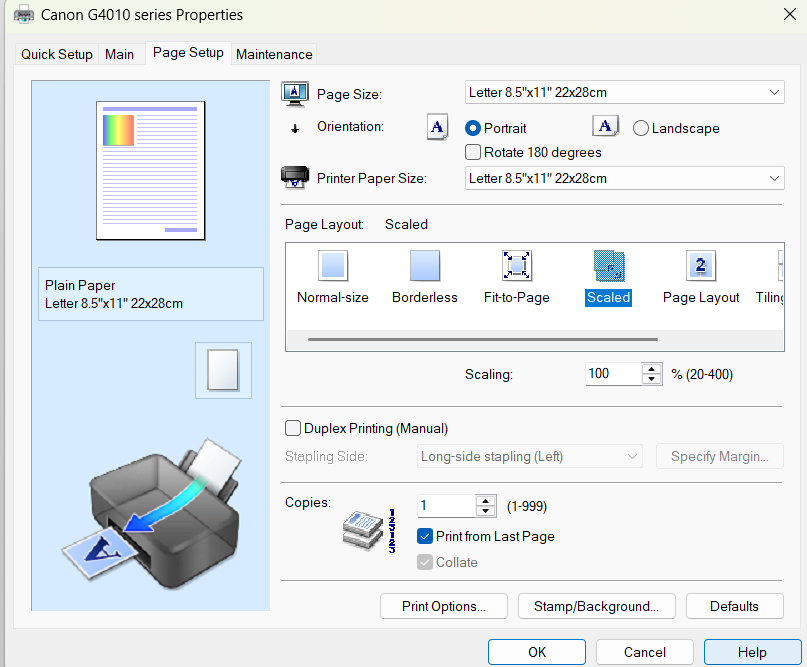Image resolution: width=807 pixels, height=667 pixels.
Task: Click the Defaults button
Action: [734, 606]
